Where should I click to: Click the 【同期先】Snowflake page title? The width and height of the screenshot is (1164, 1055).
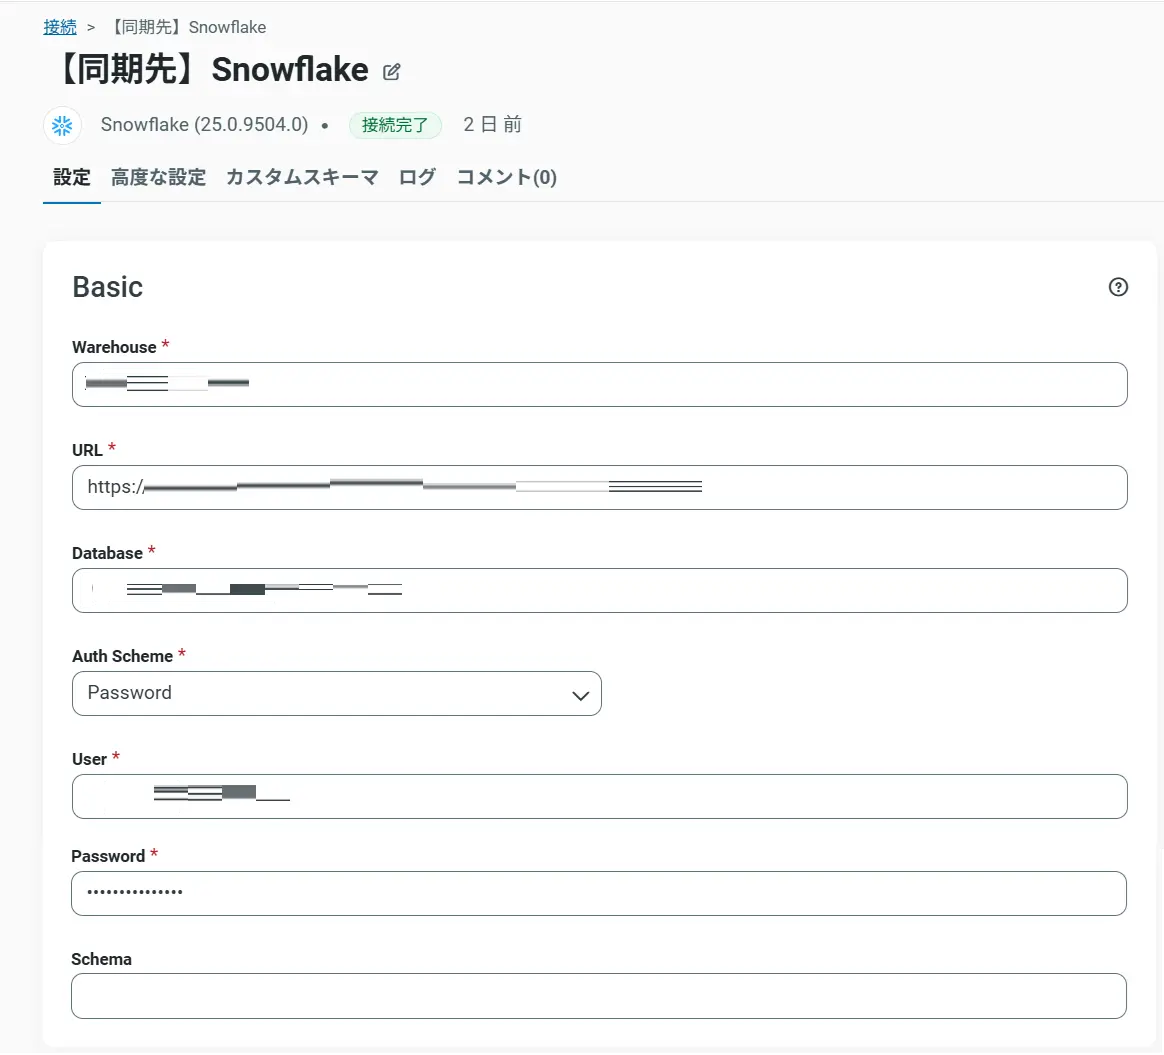coord(210,70)
